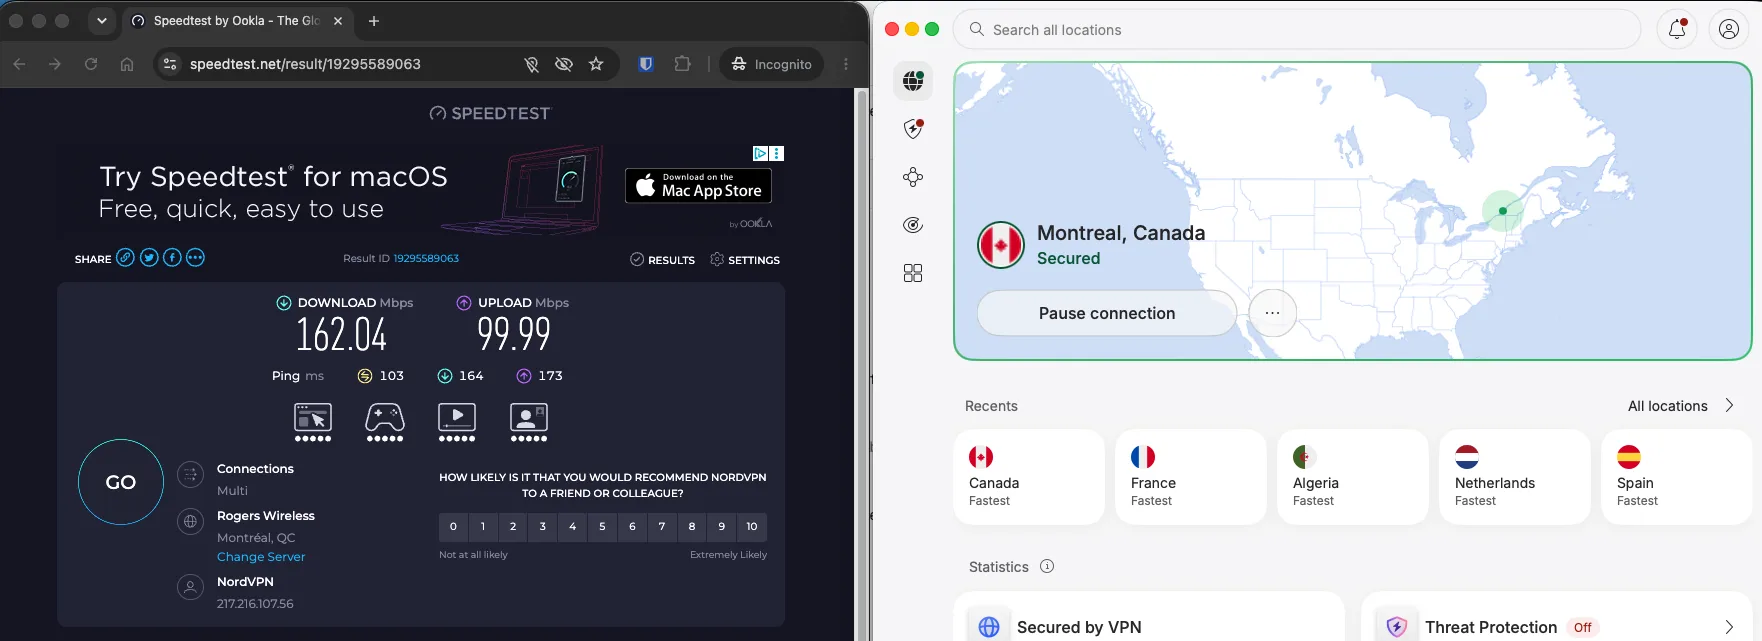Screen dimensions: 1762x641
Task: Open NordVPN account profile icon
Action: pos(1729,30)
